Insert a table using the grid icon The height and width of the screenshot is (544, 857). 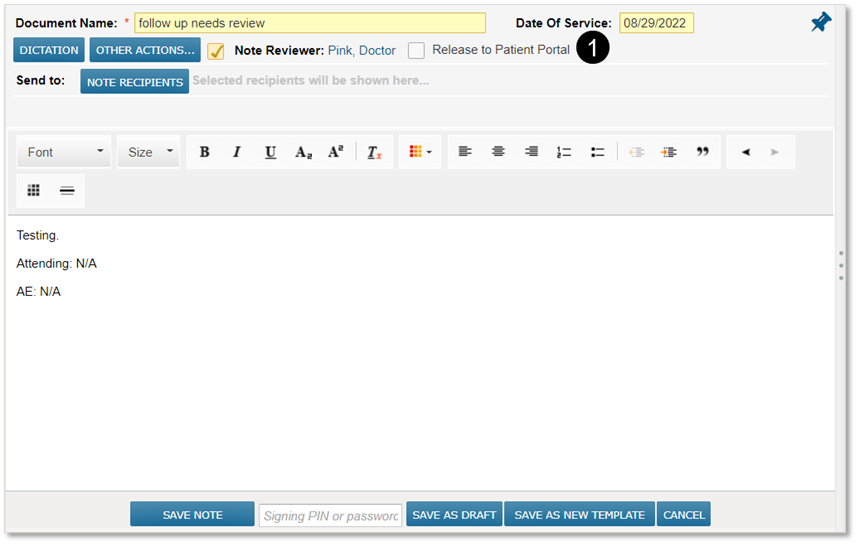pos(34,190)
